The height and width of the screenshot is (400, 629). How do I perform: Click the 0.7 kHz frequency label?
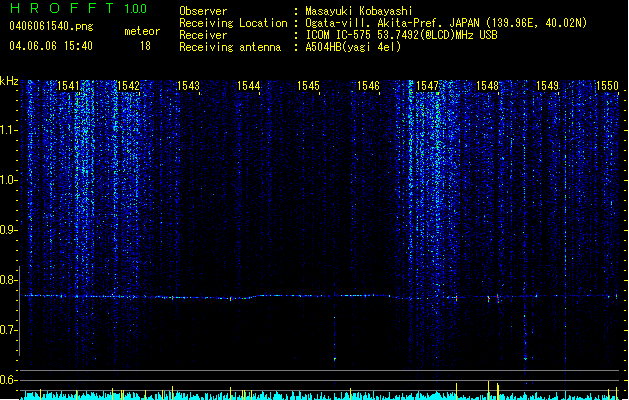point(9,330)
